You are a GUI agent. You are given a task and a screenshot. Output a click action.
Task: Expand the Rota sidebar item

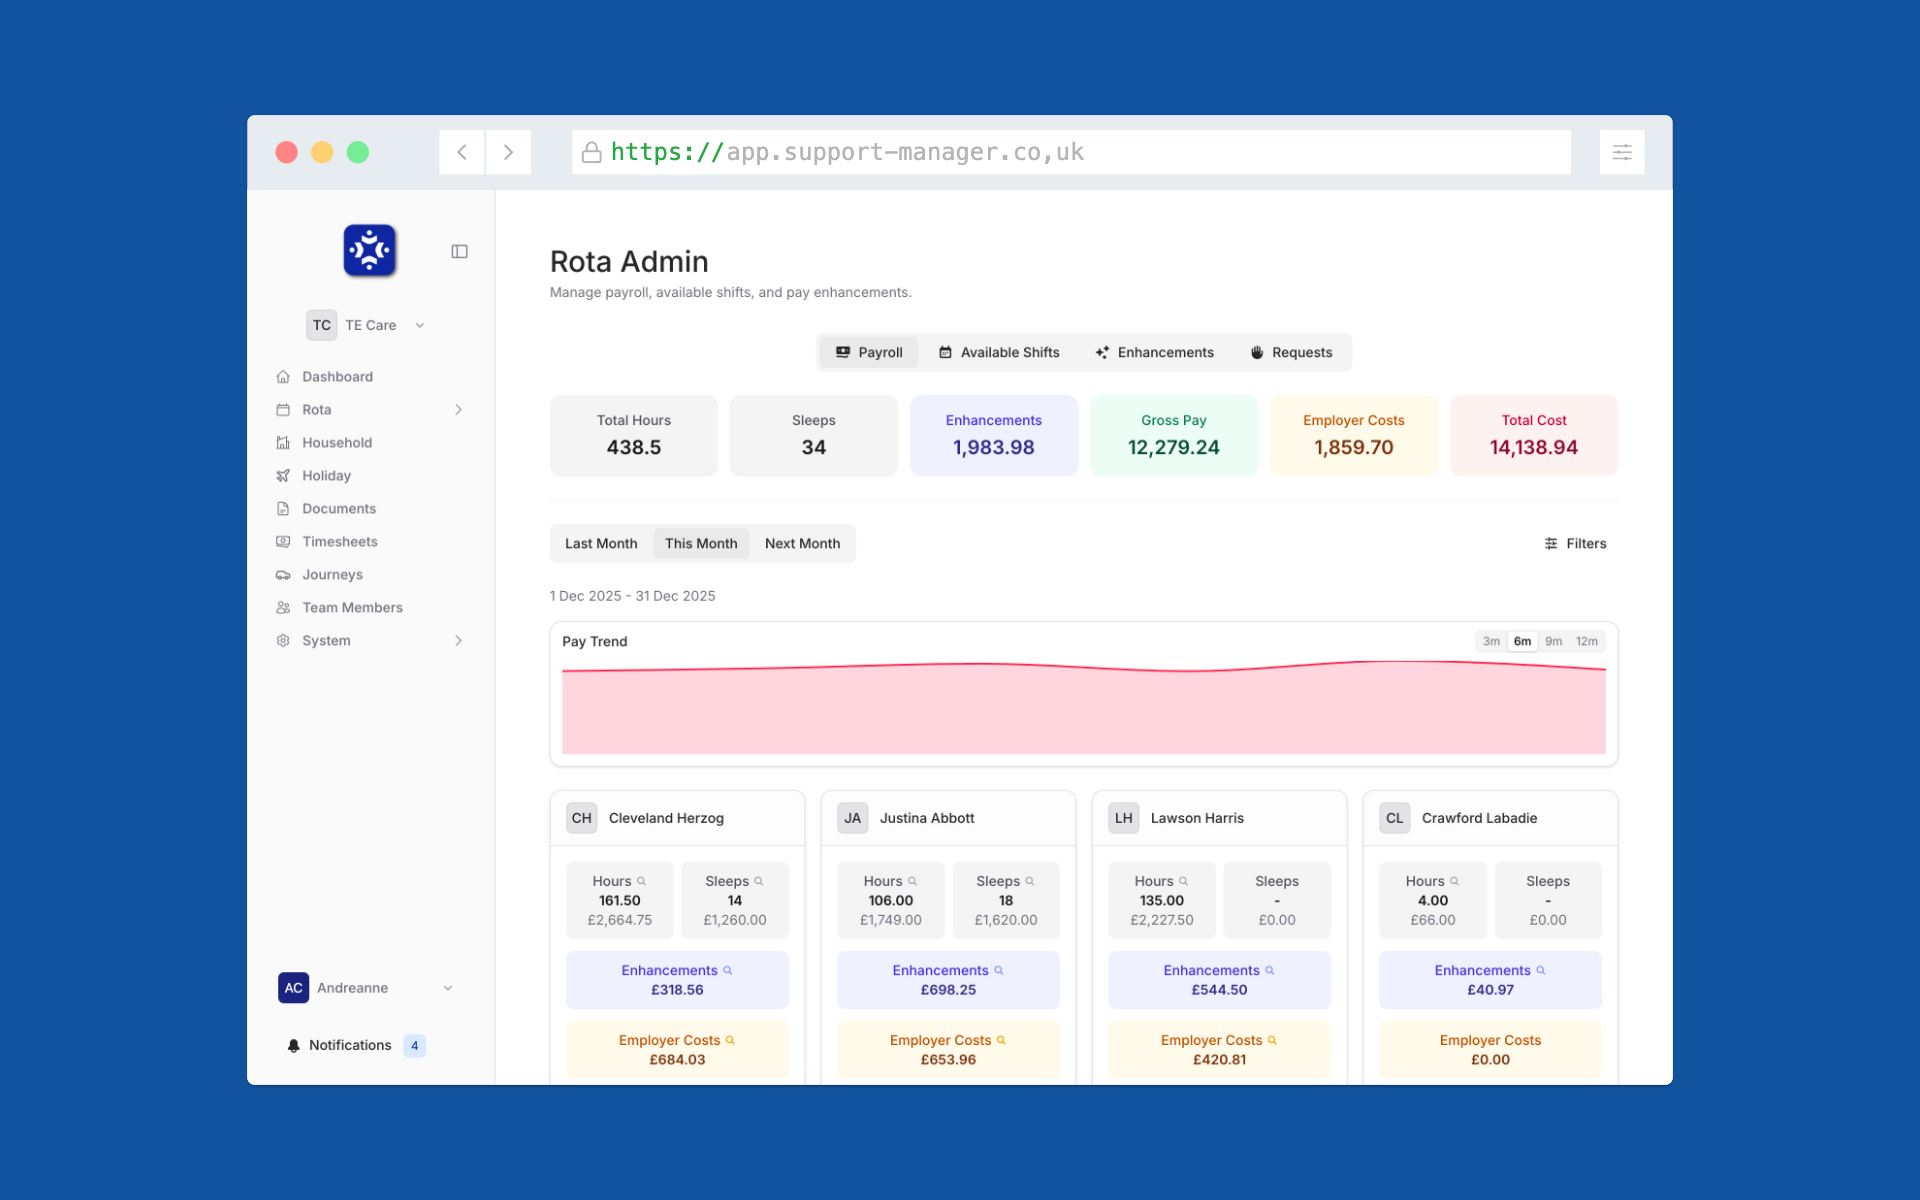click(x=458, y=409)
